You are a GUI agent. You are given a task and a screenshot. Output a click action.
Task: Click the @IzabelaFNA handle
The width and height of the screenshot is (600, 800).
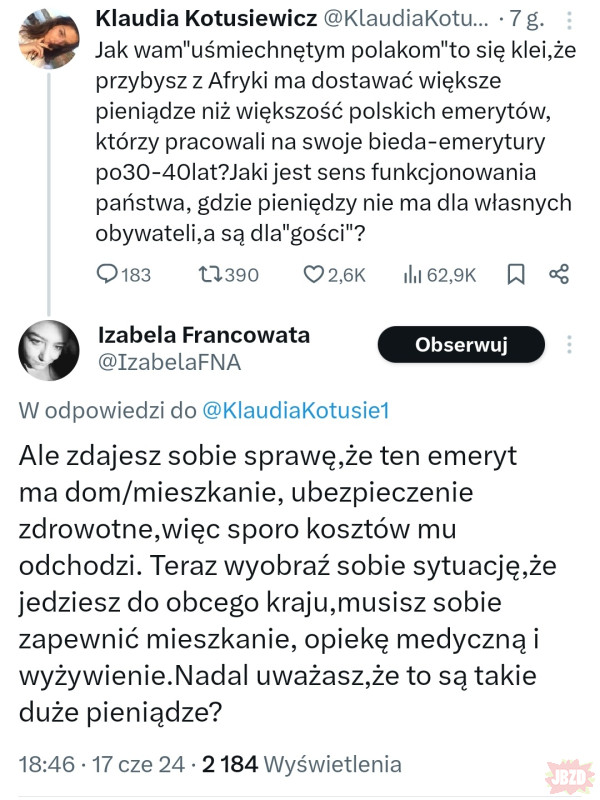point(169,362)
